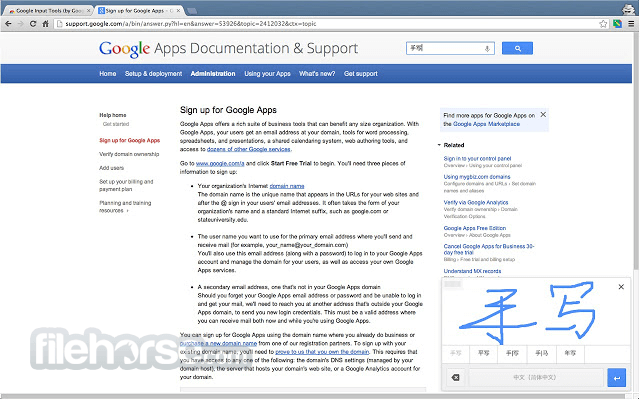Reload the page with the refresh icon
The height and width of the screenshot is (400, 640).
[x=33, y=24]
